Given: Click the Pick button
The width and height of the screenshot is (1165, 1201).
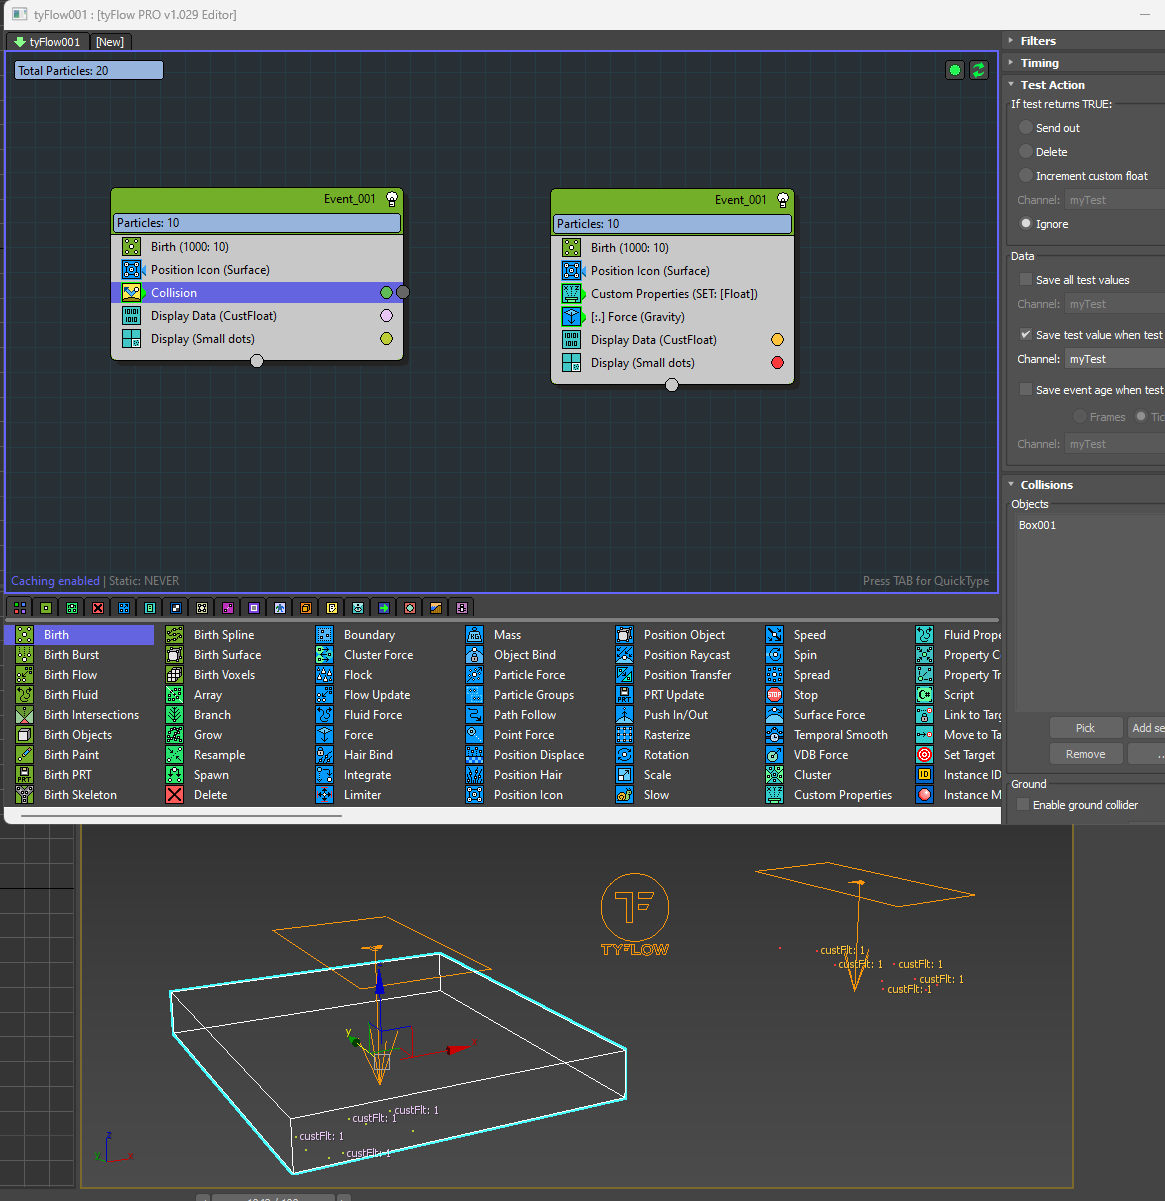Looking at the screenshot, I should tap(1085, 728).
